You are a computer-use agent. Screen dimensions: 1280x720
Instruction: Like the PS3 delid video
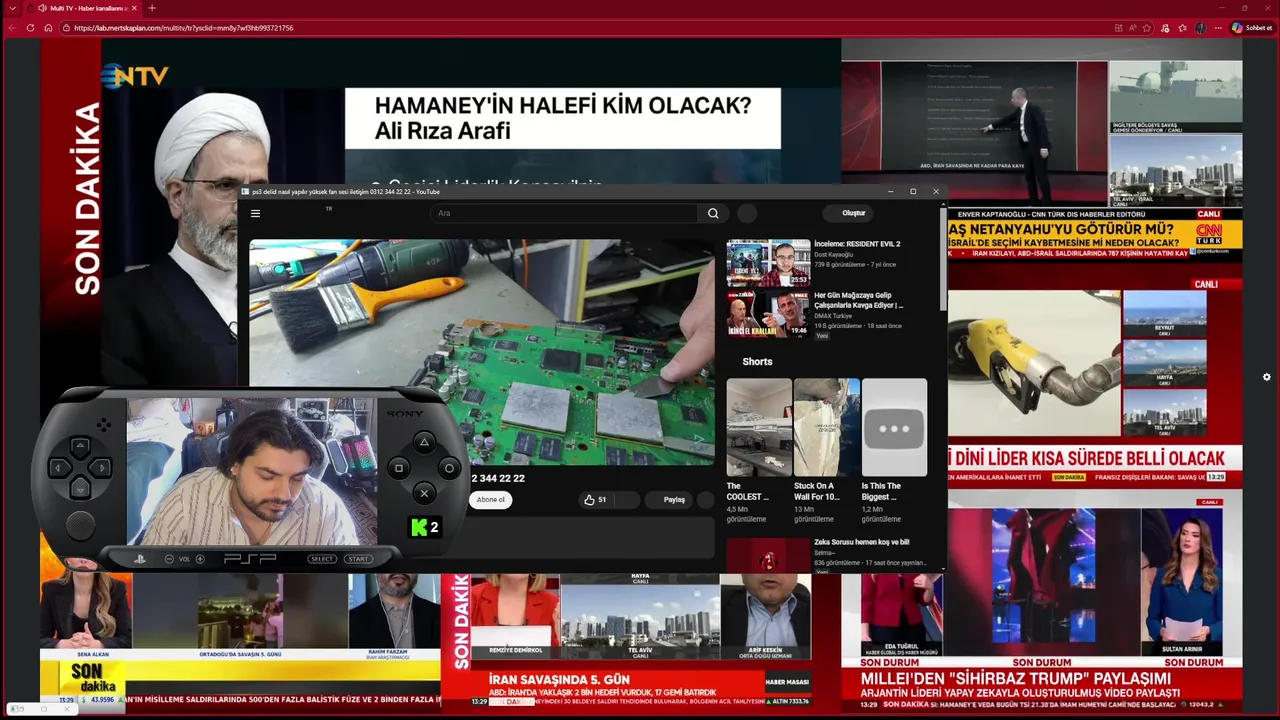[595, 499]
